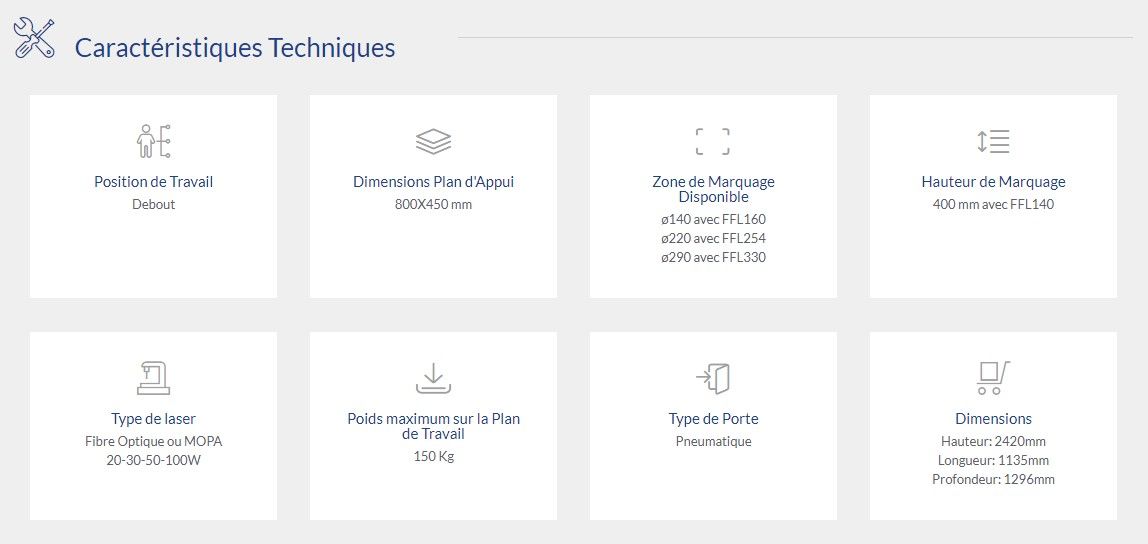
Task: Click the laser machine type icon
Action: [153, 378]
